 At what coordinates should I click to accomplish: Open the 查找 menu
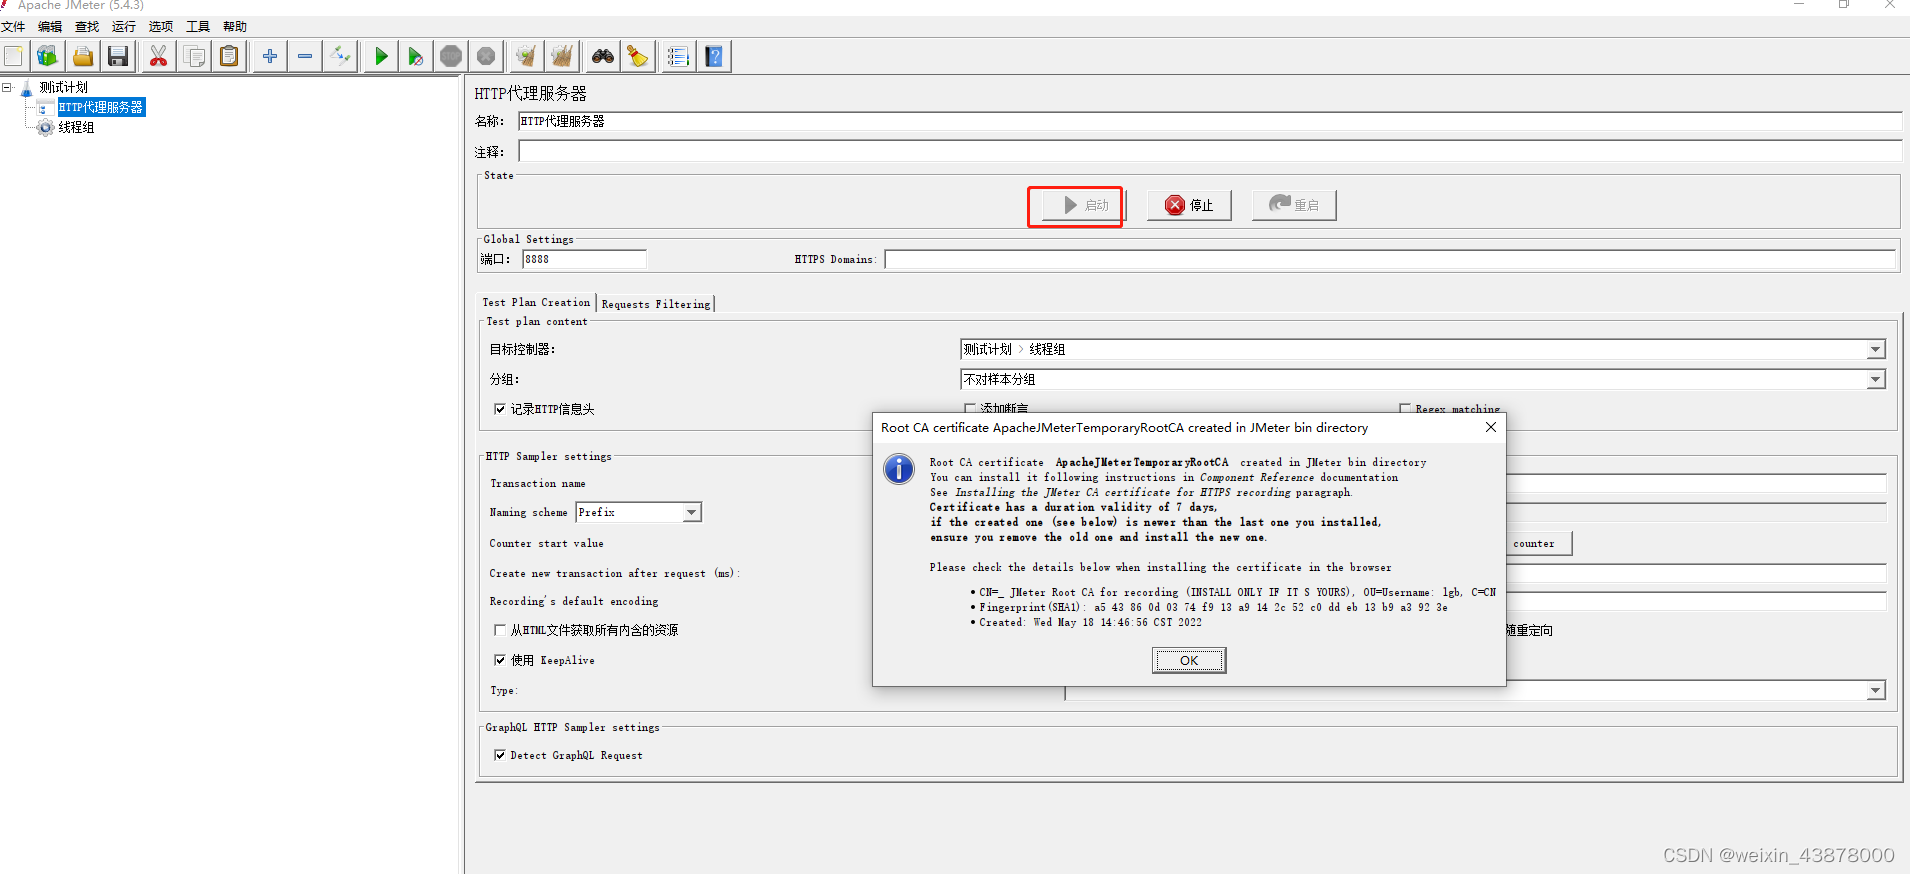87,26
